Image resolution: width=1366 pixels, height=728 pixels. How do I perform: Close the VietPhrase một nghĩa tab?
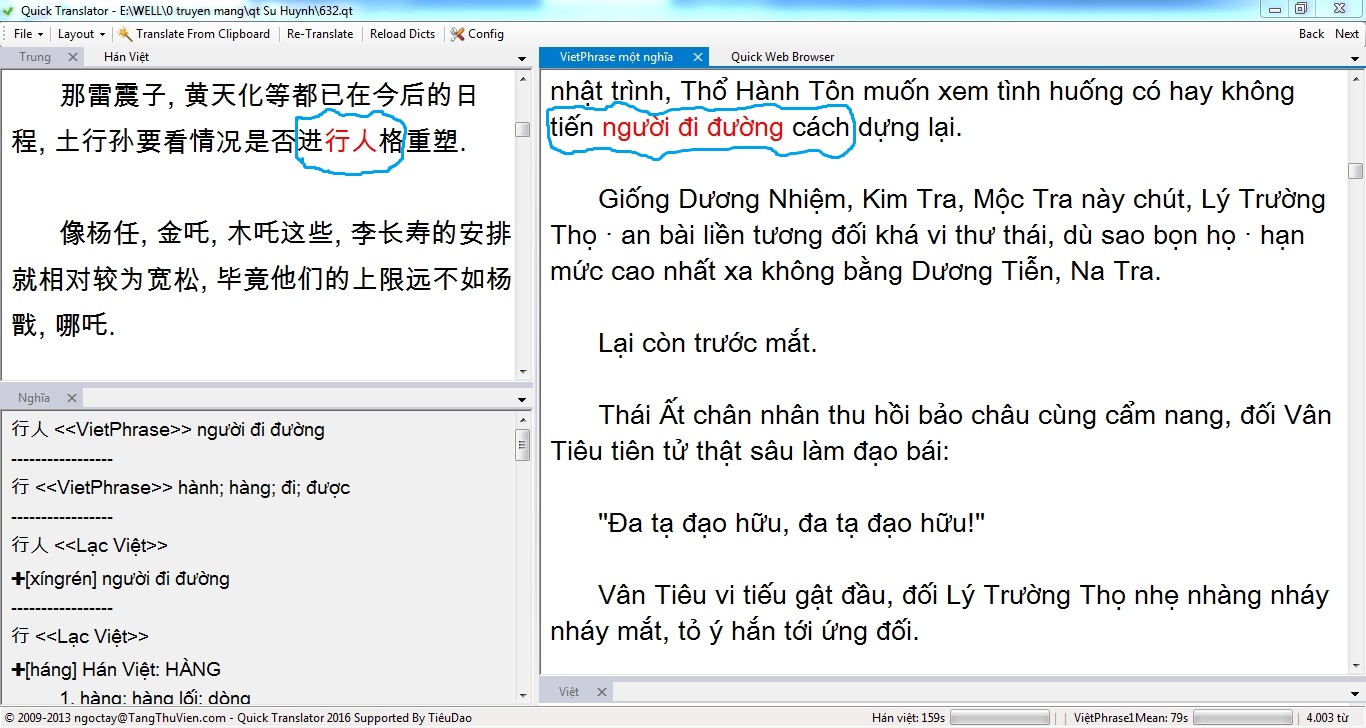coord(697,57)
